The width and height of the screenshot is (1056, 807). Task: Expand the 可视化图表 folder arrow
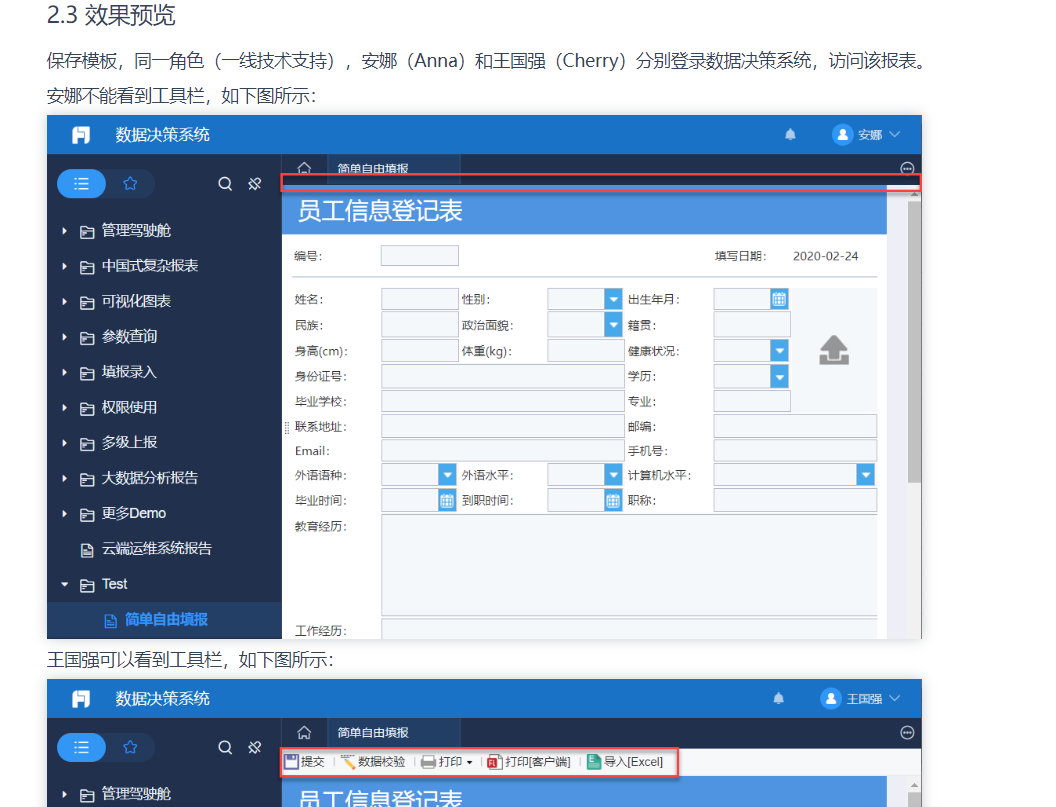[65, 301]
